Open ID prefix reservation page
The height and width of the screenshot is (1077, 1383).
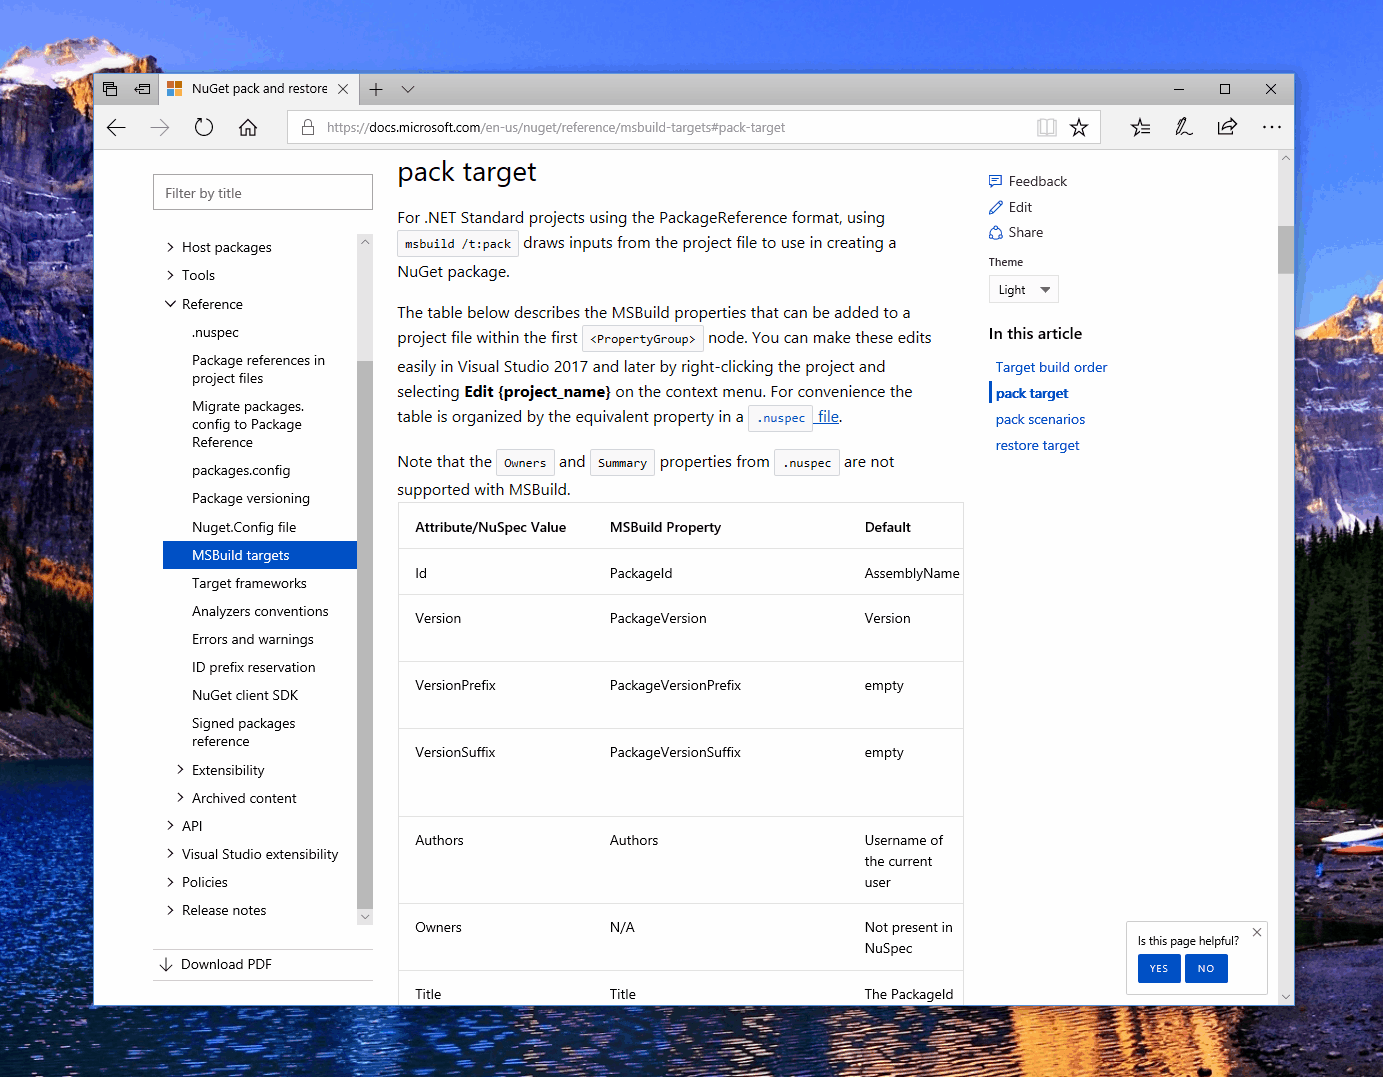pos(254,667)
